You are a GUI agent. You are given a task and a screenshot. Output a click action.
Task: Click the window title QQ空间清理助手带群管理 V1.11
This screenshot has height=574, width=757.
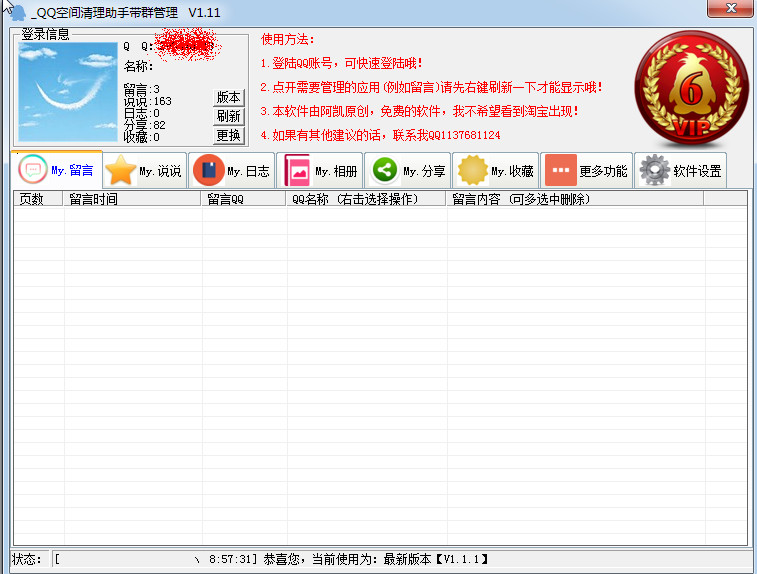tap(126, 13)
